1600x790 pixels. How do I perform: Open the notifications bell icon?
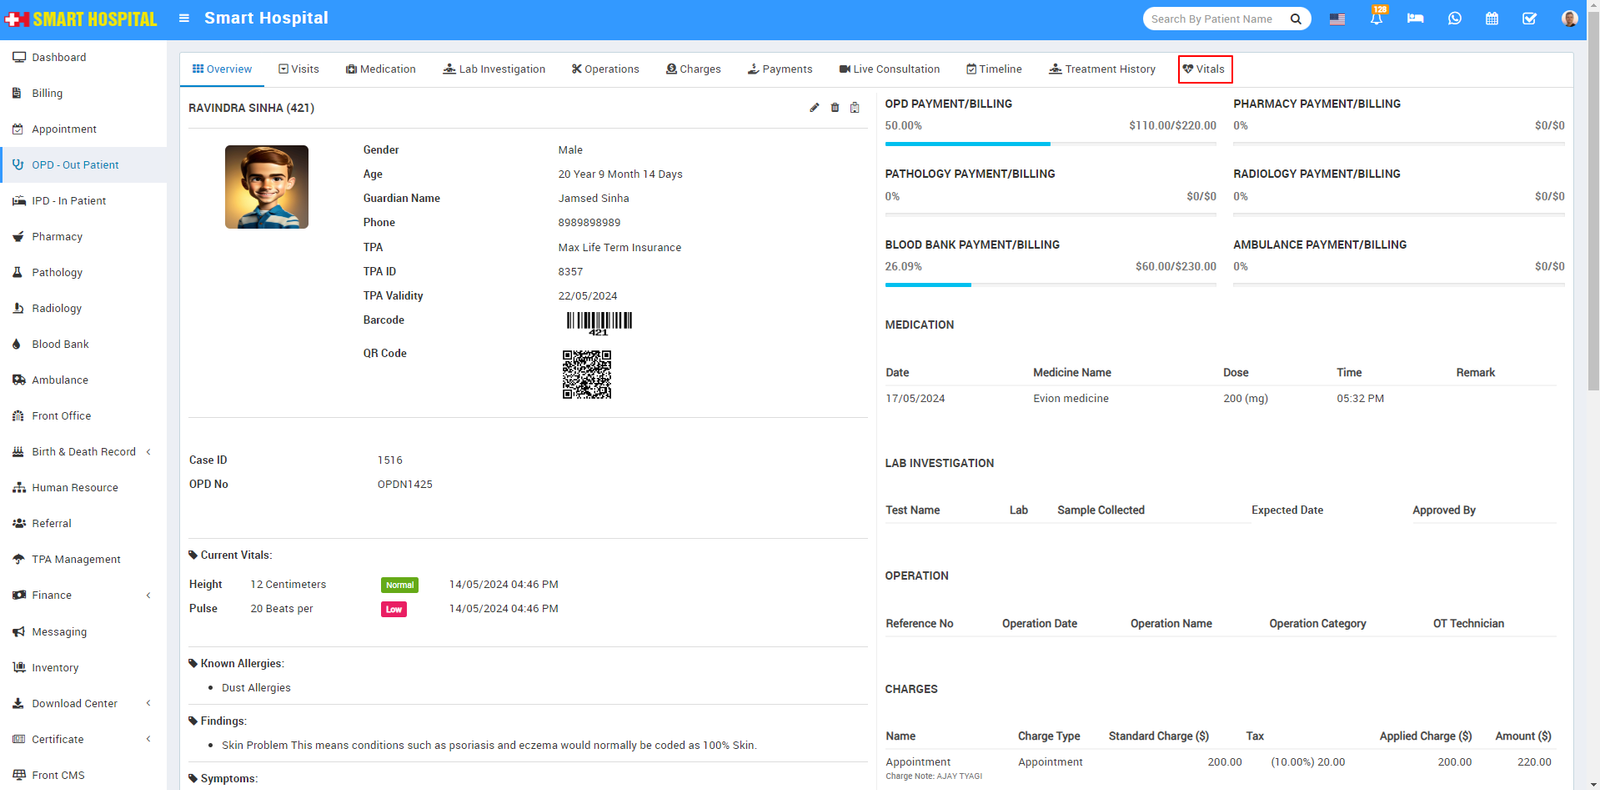click(x=1376, y=19)
